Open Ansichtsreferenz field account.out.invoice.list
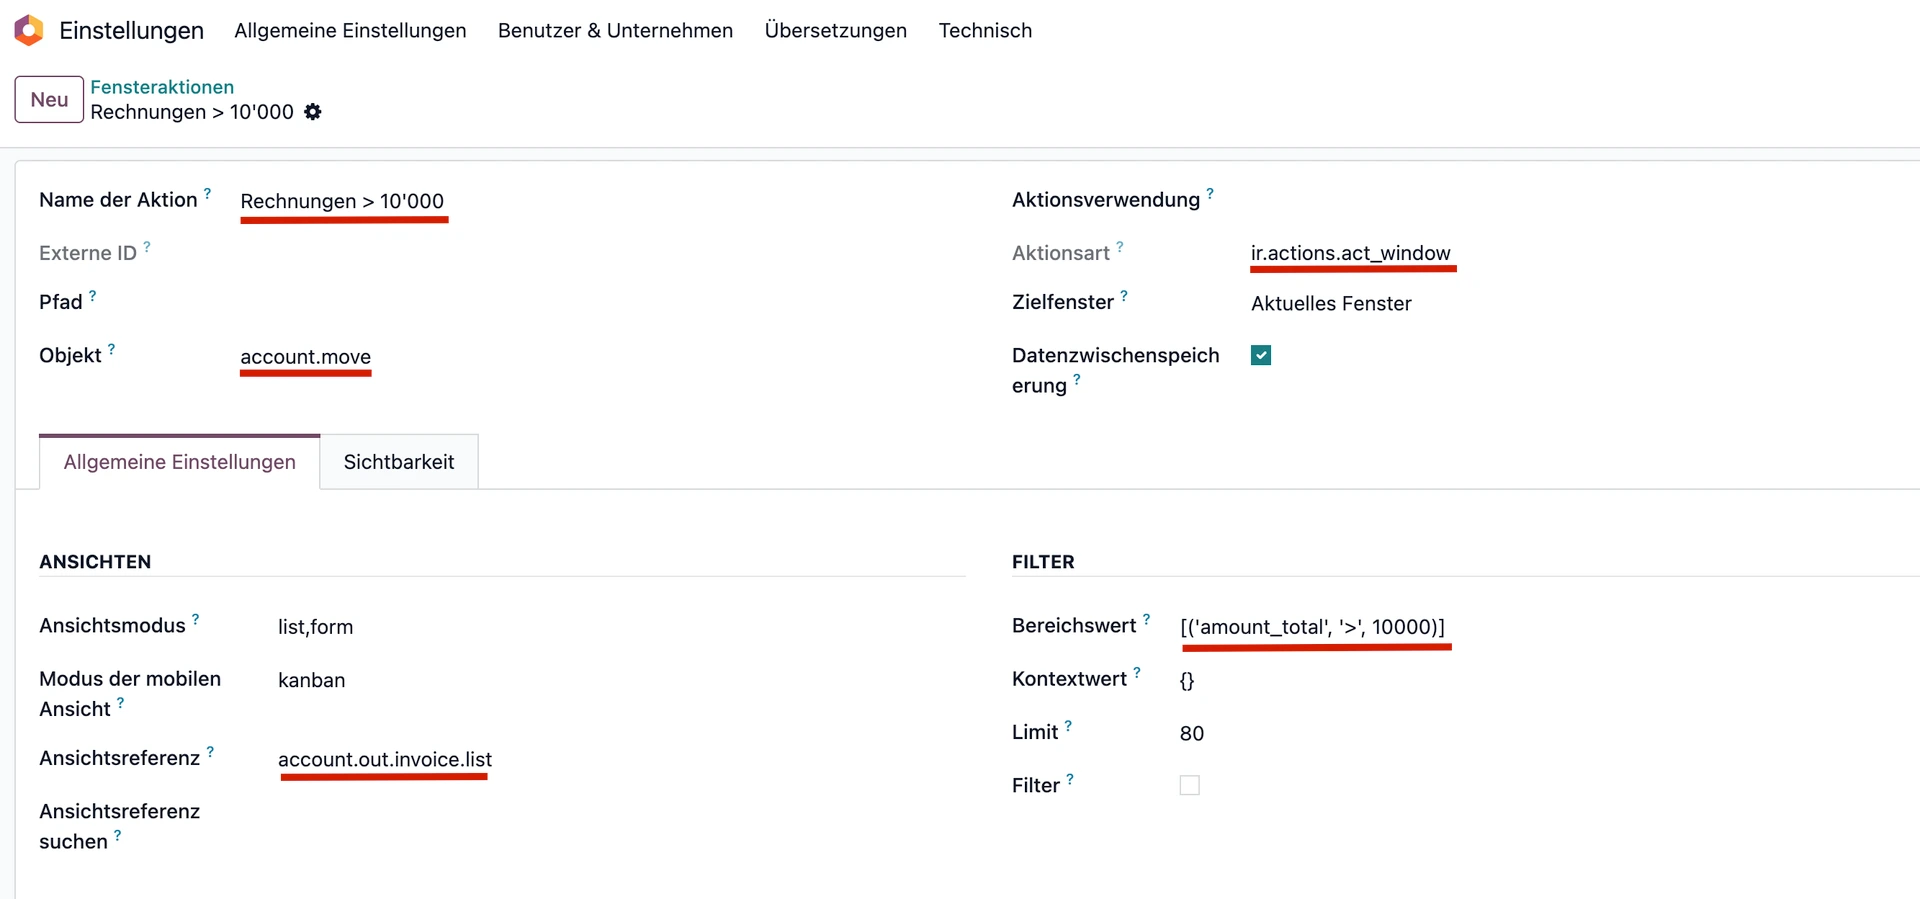This screenshot has height=899, width=1920. (x=385, y=759)
